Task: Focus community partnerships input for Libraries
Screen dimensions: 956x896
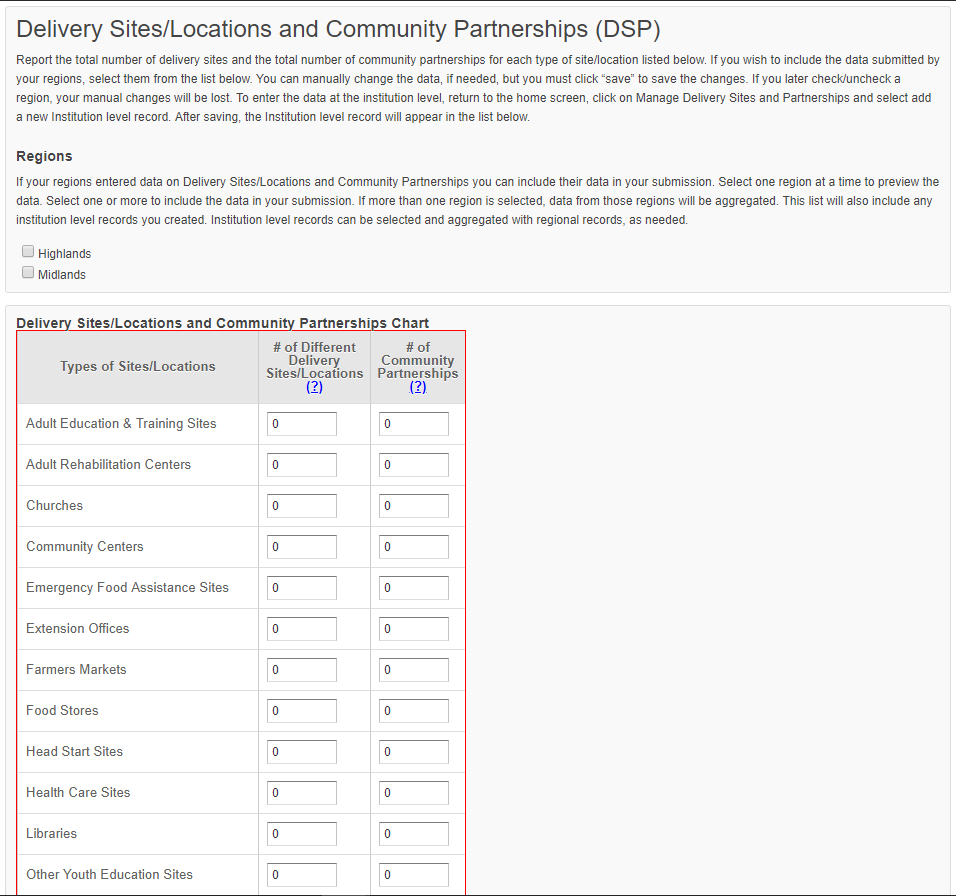Action: (x=414, y=834)
